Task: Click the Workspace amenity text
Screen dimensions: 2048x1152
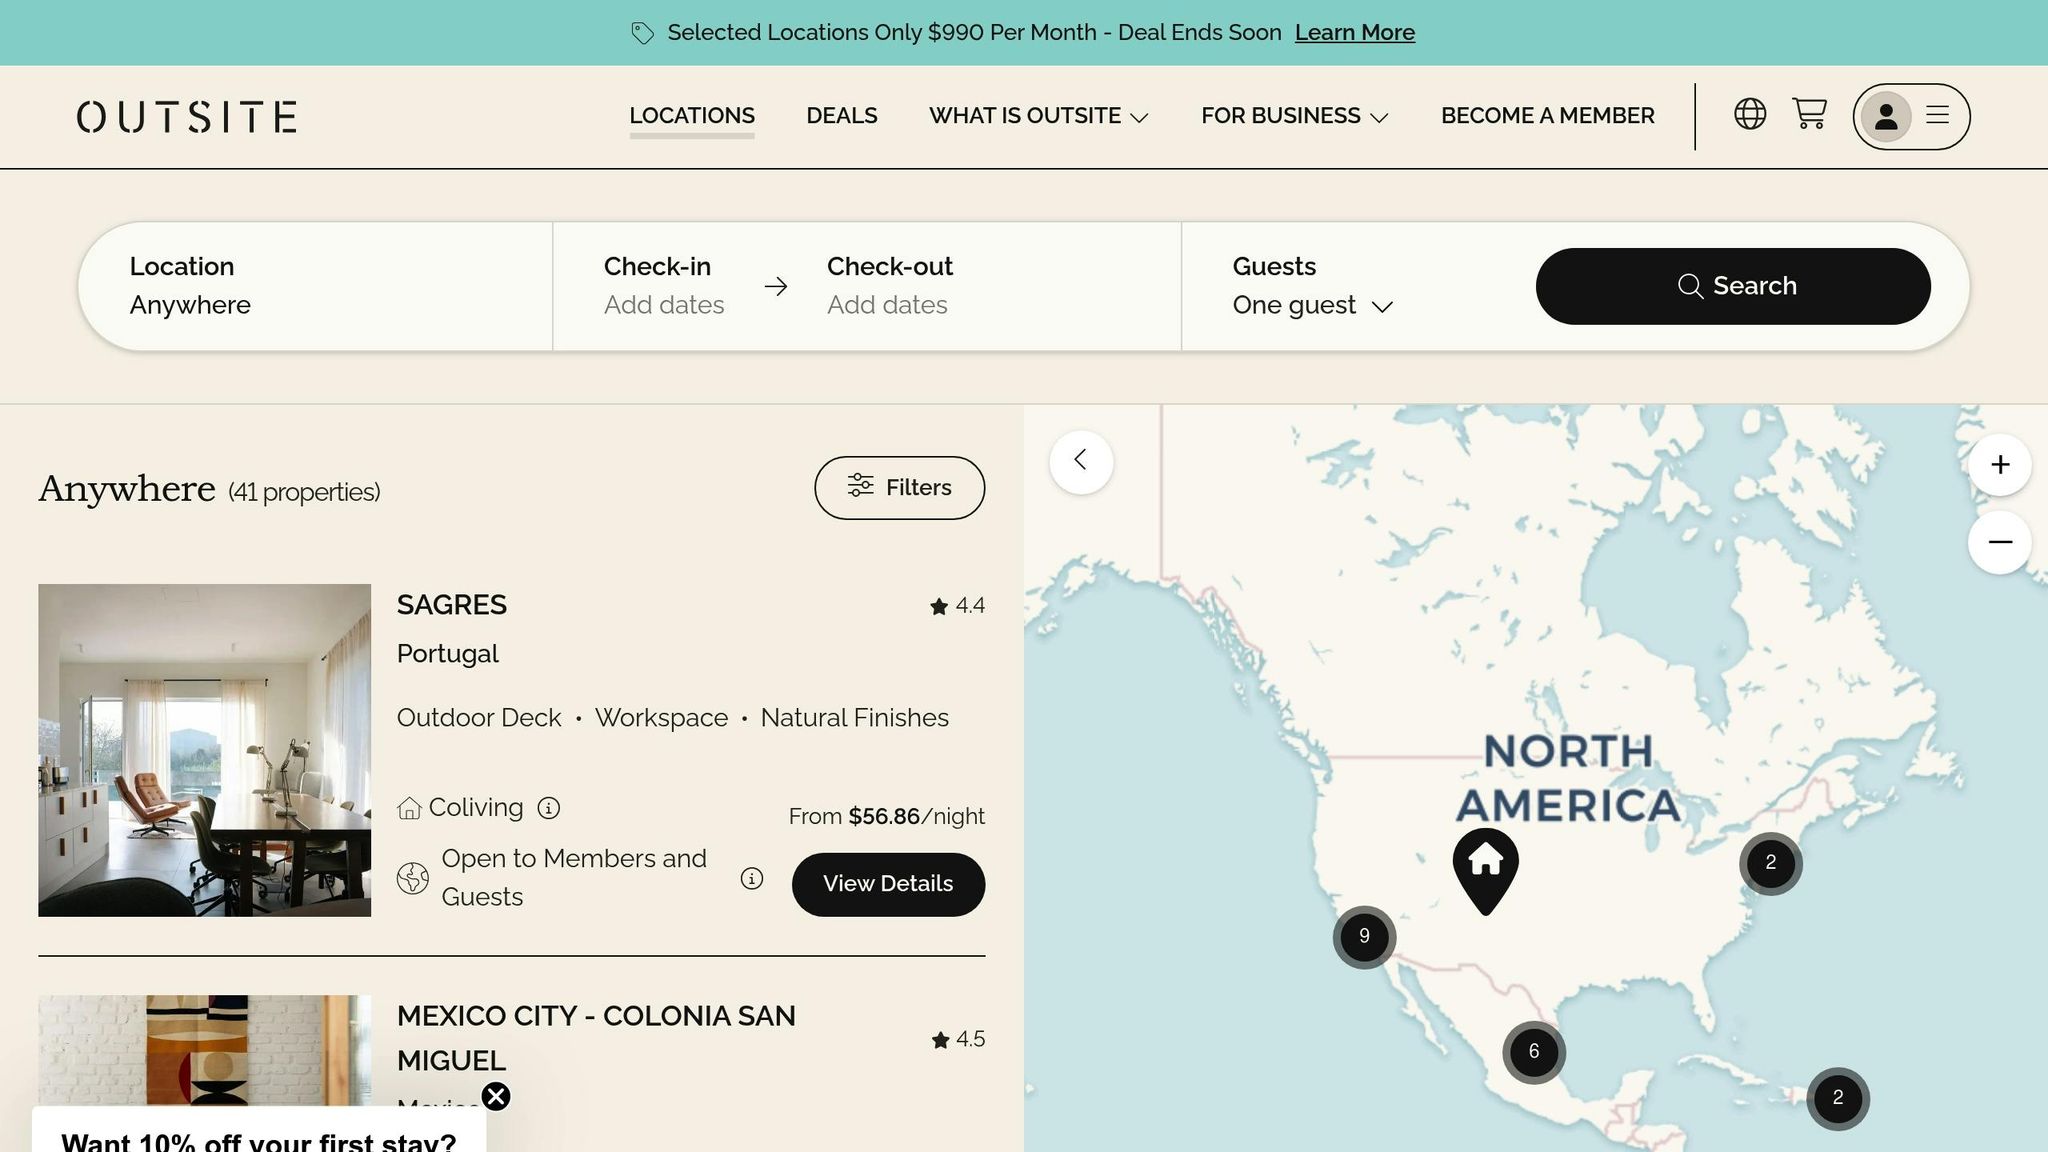Action: 661,718
